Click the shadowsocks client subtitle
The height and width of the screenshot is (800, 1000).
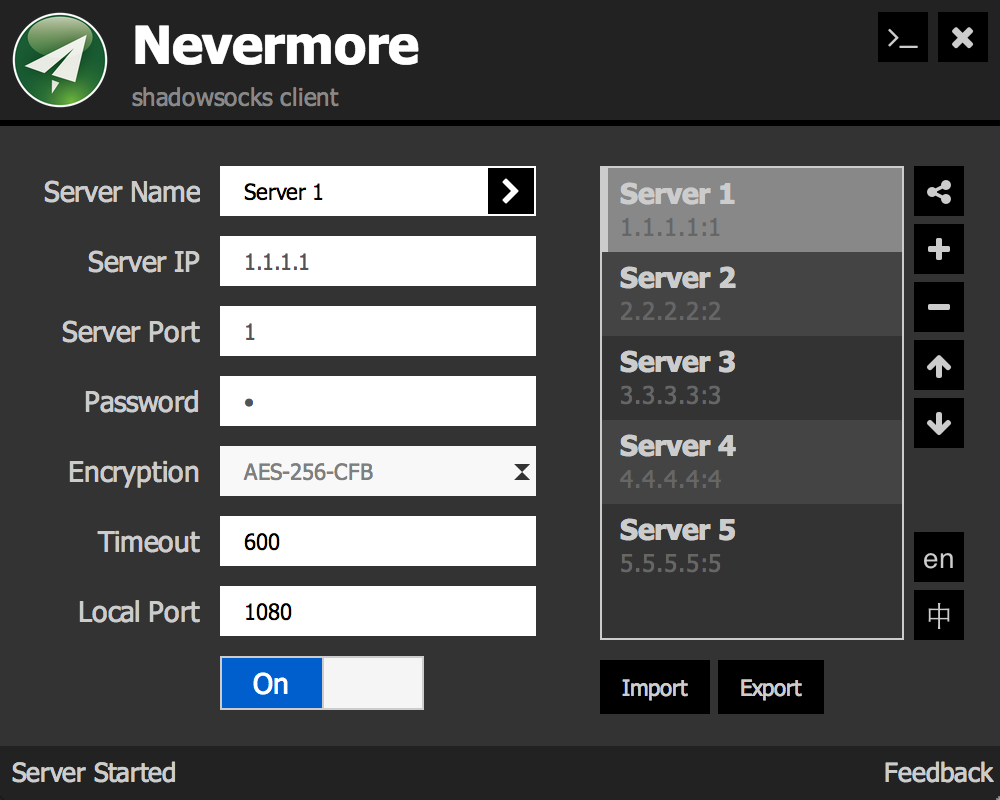click(235, 98)
